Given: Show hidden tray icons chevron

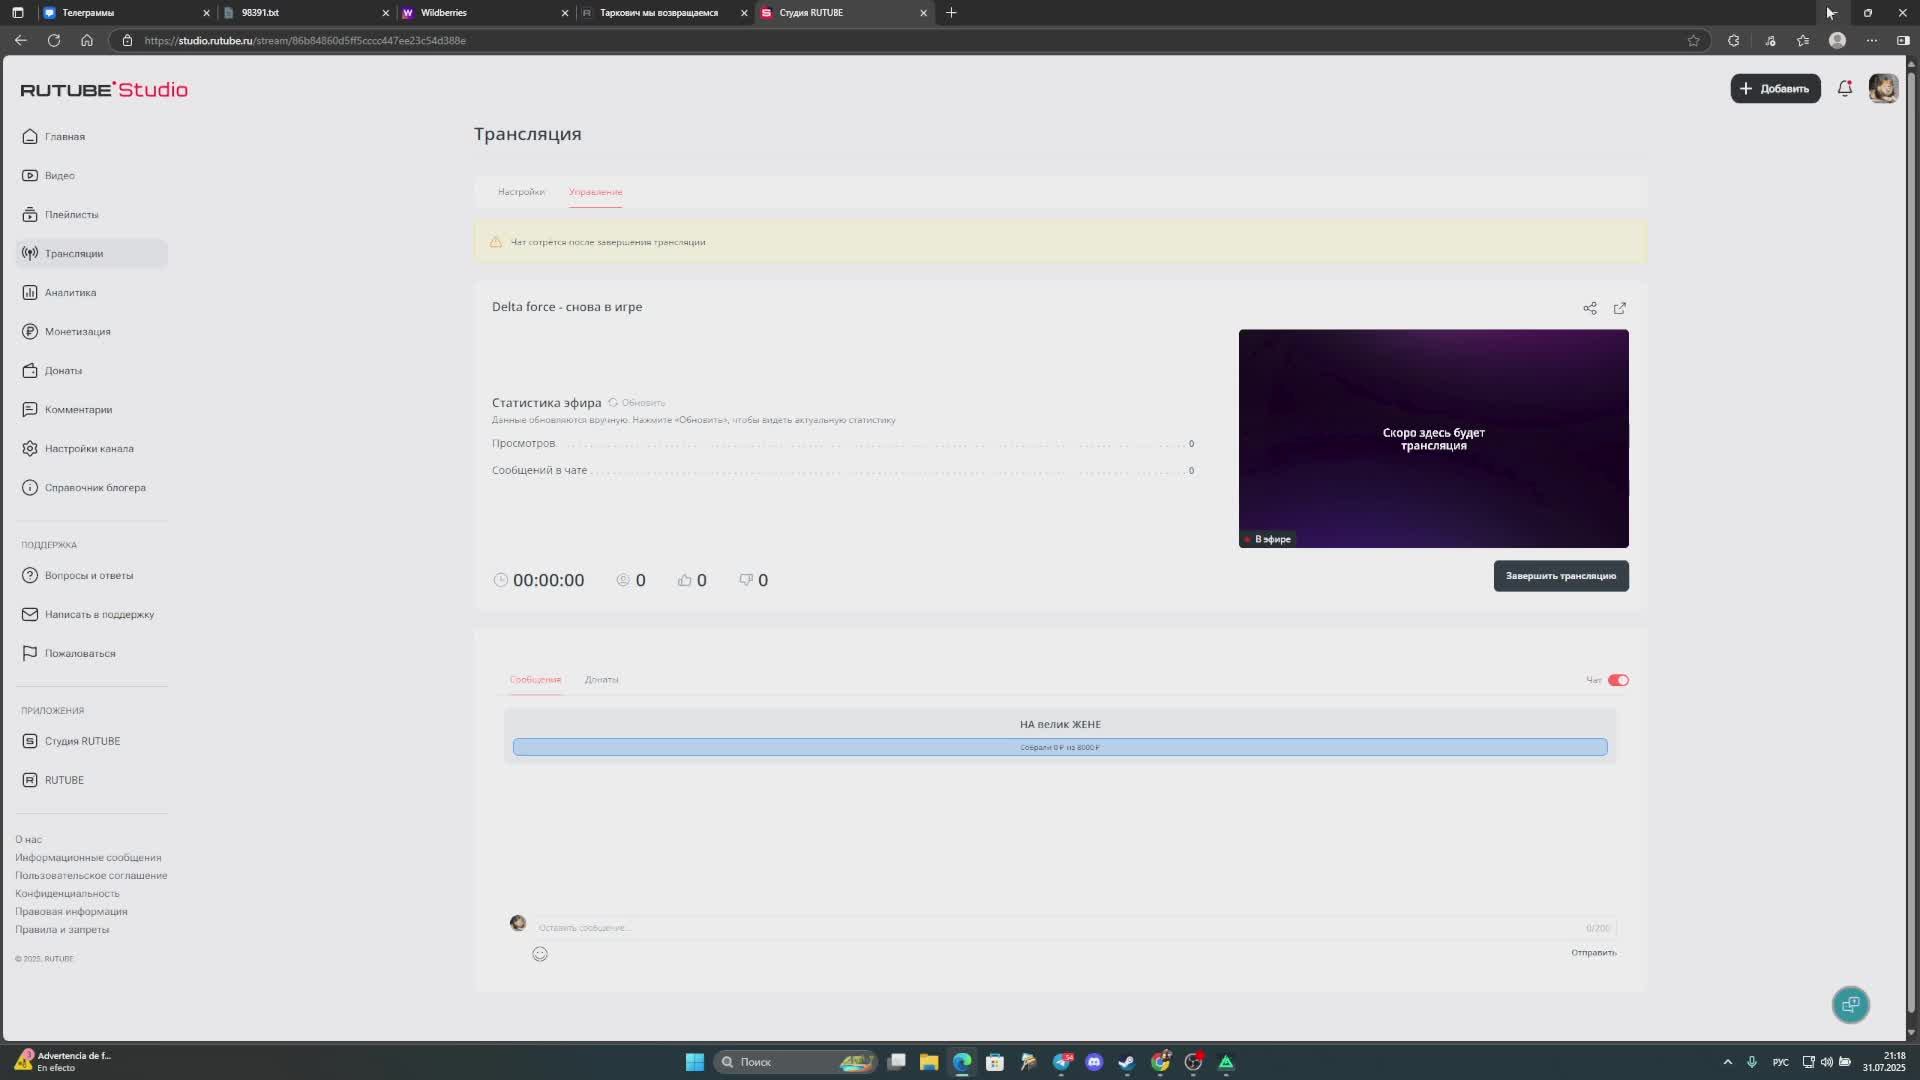Looking at the screenshot, I should [1727, 1062].
